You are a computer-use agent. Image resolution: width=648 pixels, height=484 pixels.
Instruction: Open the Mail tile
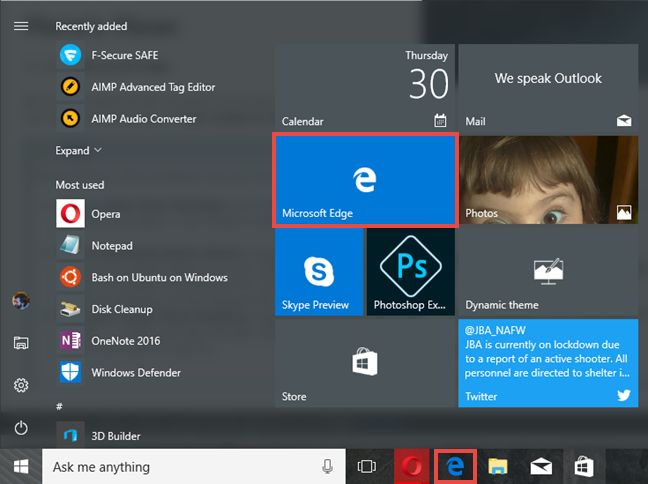548,87
